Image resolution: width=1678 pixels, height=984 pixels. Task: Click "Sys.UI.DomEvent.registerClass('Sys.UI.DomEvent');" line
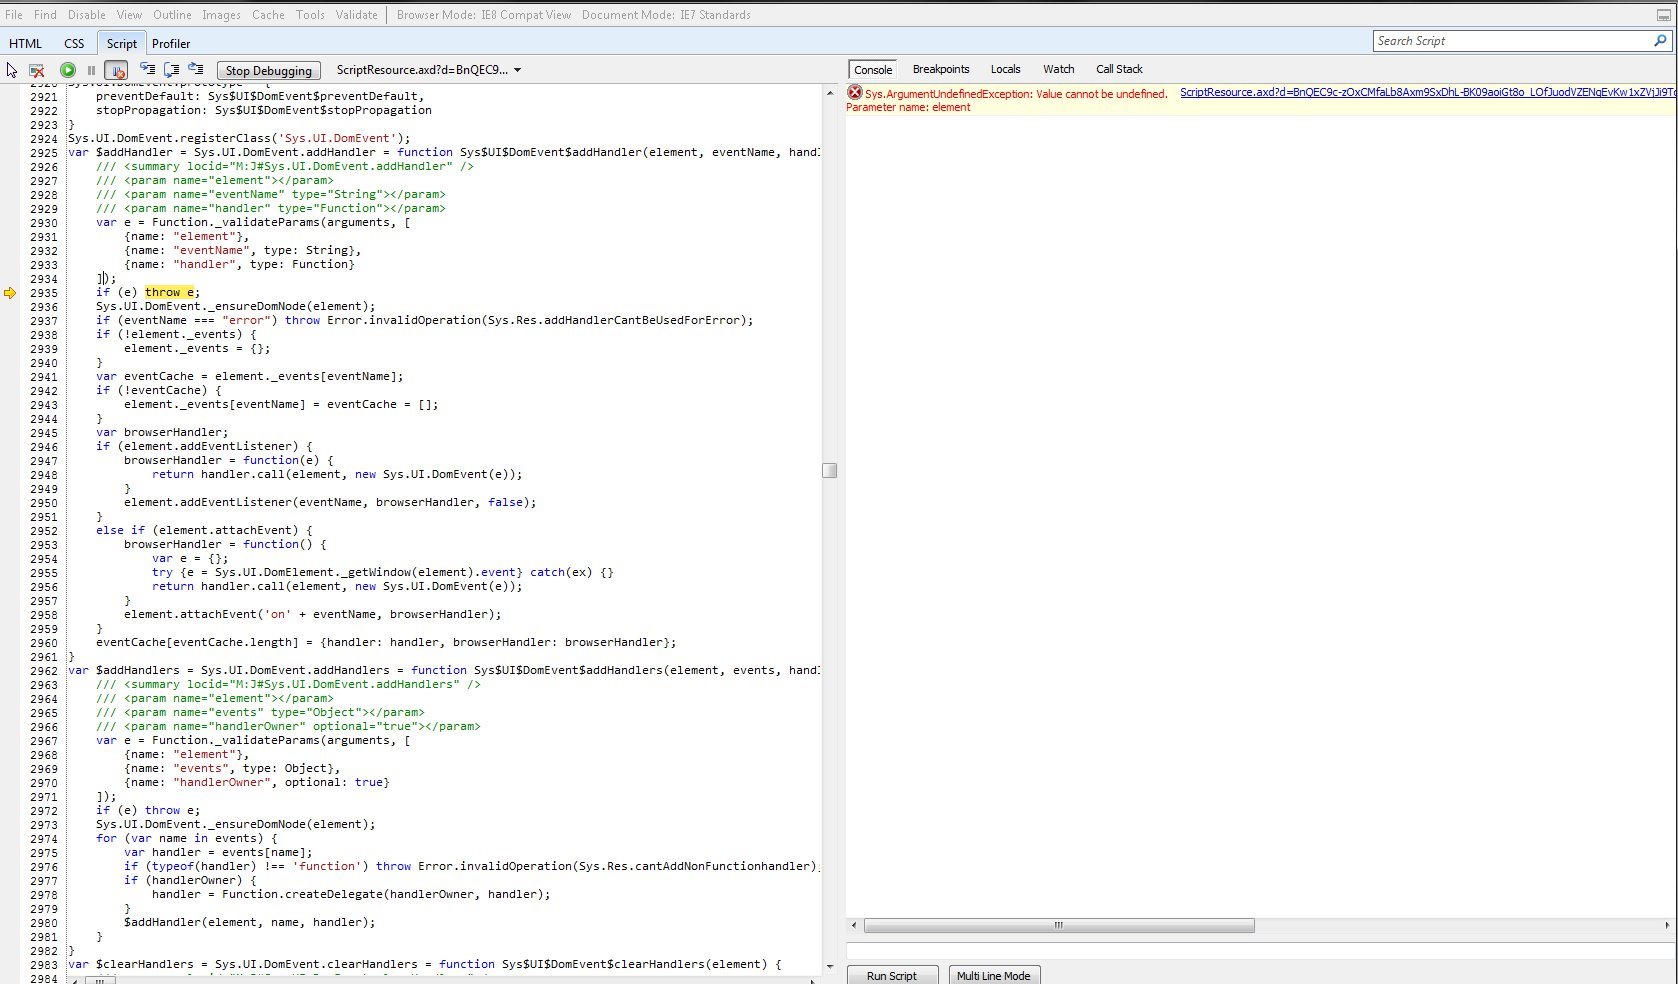239,139
